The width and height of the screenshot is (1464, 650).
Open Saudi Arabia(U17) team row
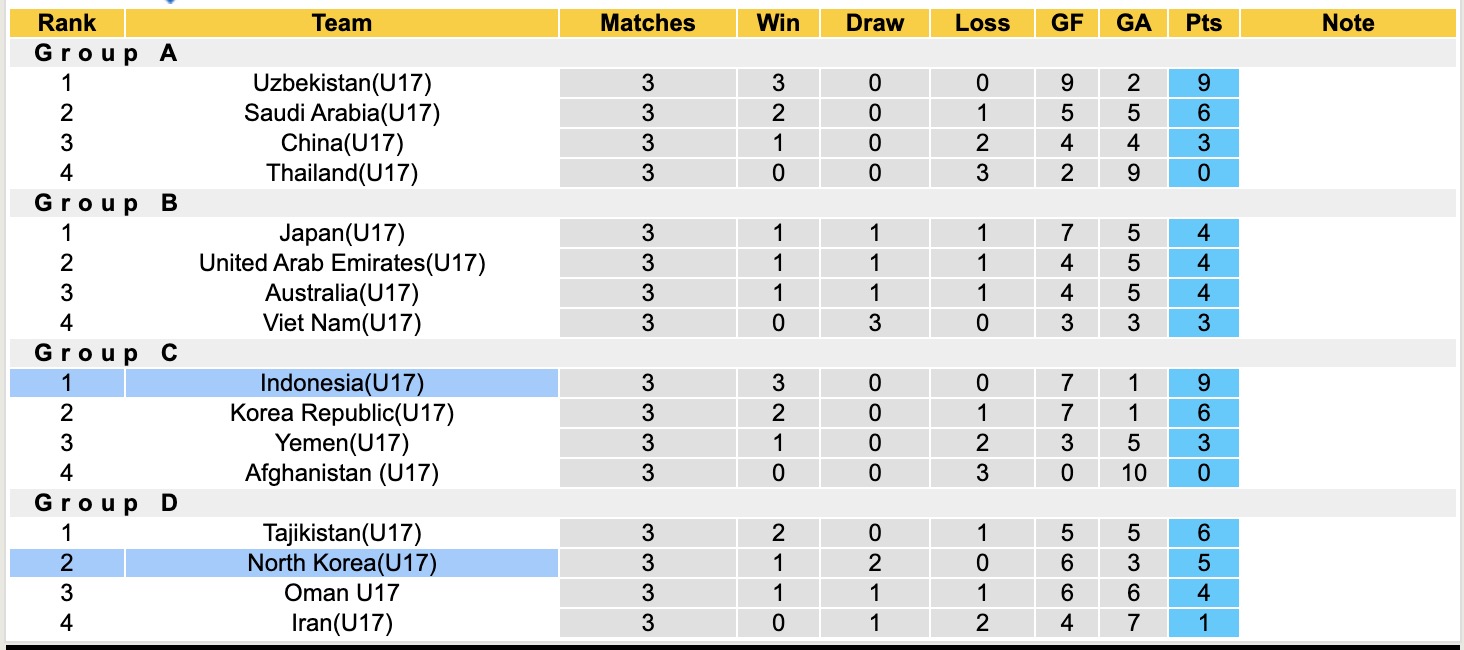(x=342, y=113)
